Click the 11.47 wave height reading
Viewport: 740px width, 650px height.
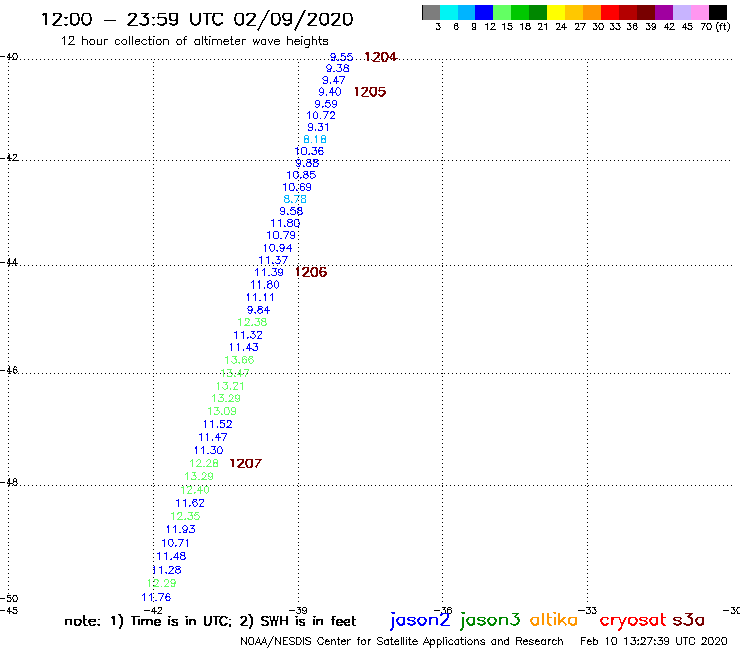pyautogui.click(x=213, y=438)
